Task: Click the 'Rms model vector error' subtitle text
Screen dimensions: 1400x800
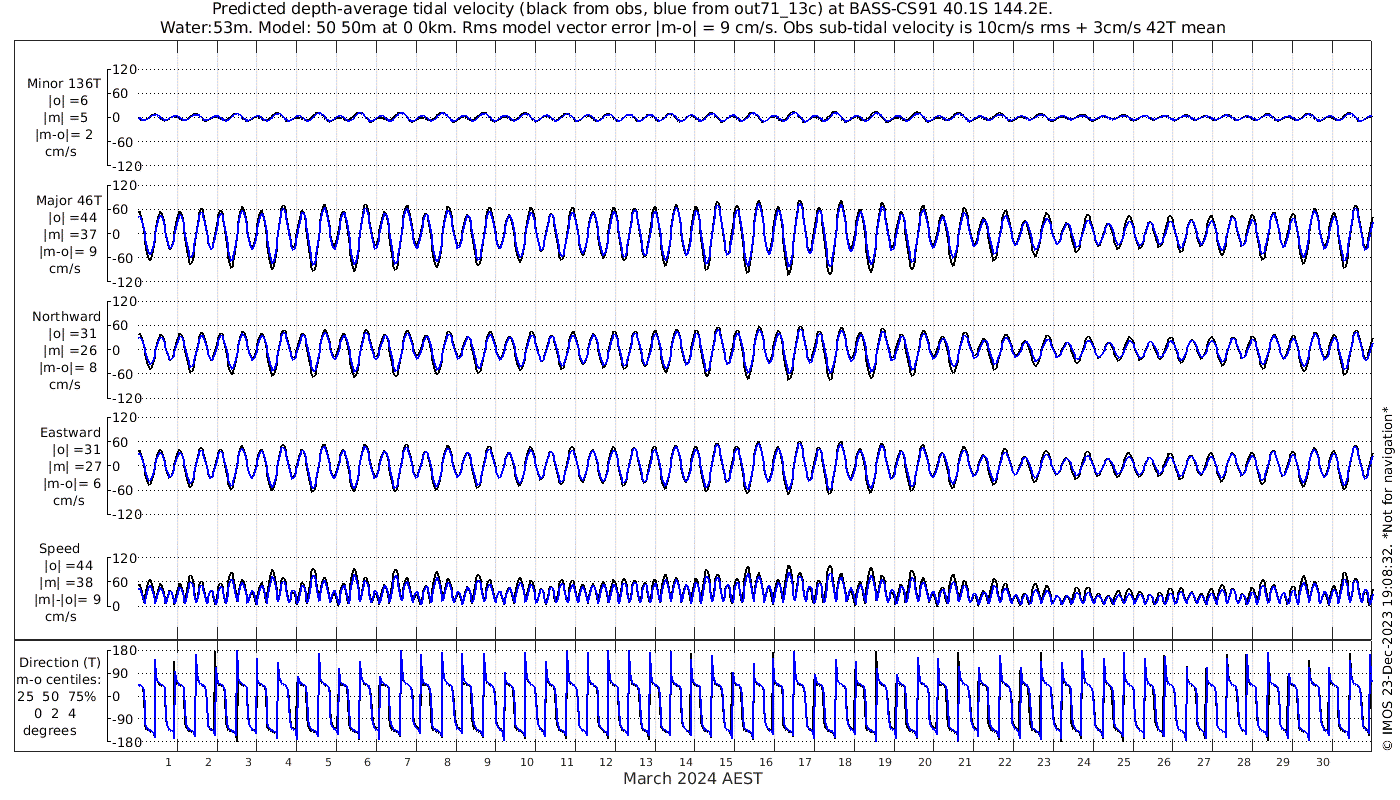Action: click(692, 27)
